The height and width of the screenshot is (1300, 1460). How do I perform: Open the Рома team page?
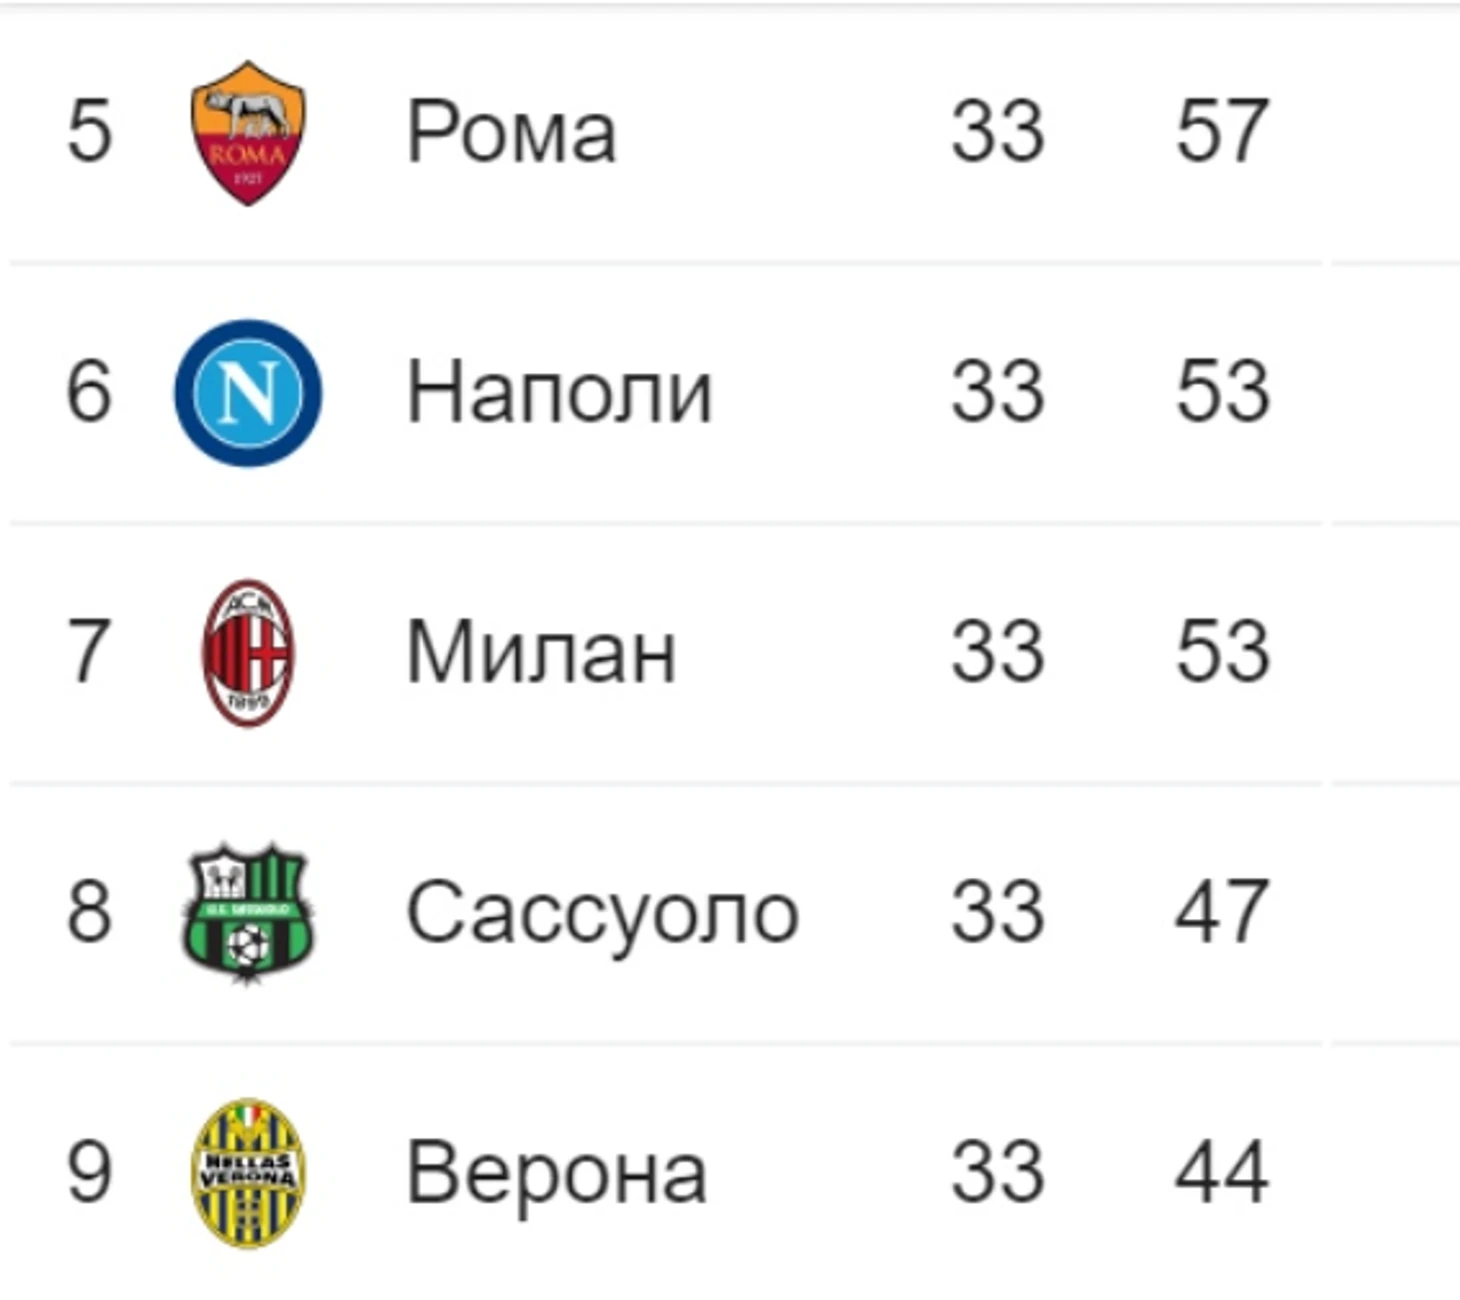tap(511, 131)
